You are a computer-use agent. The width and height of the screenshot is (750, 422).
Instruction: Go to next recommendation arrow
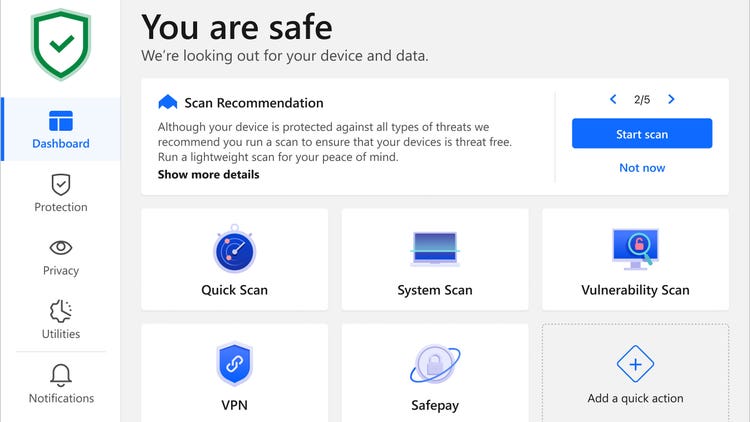[x=671, y=100]
